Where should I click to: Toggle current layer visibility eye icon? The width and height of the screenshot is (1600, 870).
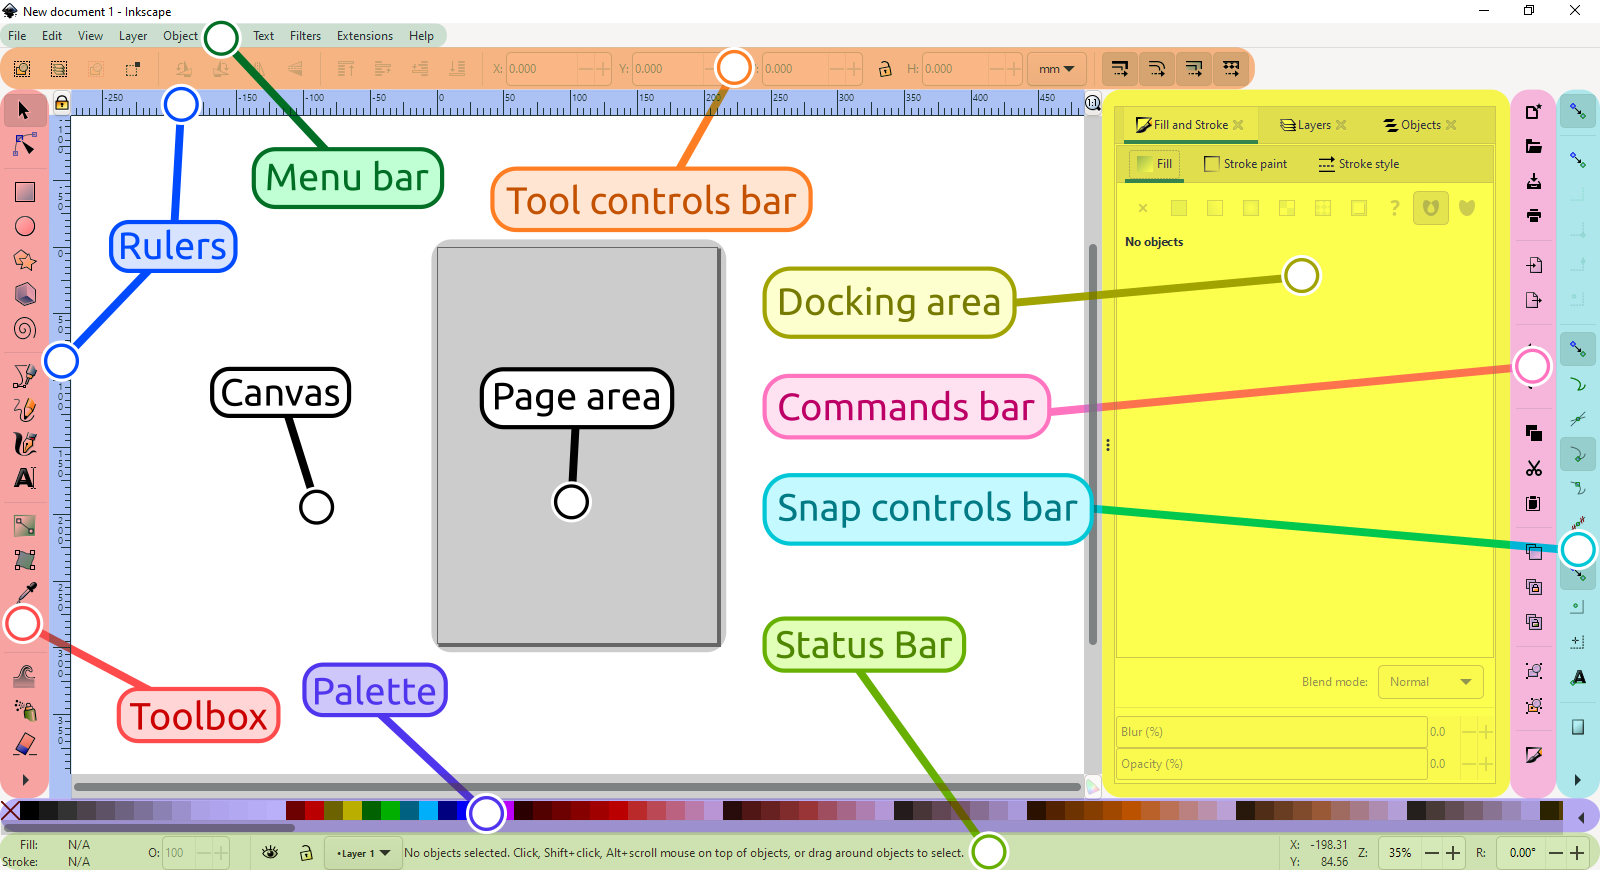270,853
